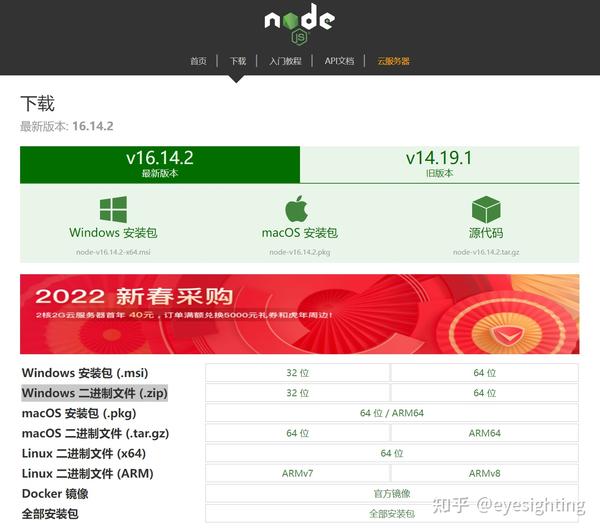
Task: Select 64 位 / ARM64 for macOS .pkg
Action: (392, 413)
